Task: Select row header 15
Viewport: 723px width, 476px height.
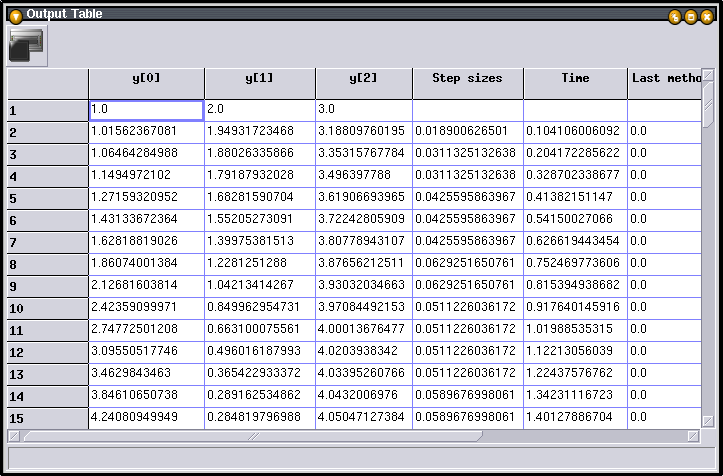Action: coord(47,418)
